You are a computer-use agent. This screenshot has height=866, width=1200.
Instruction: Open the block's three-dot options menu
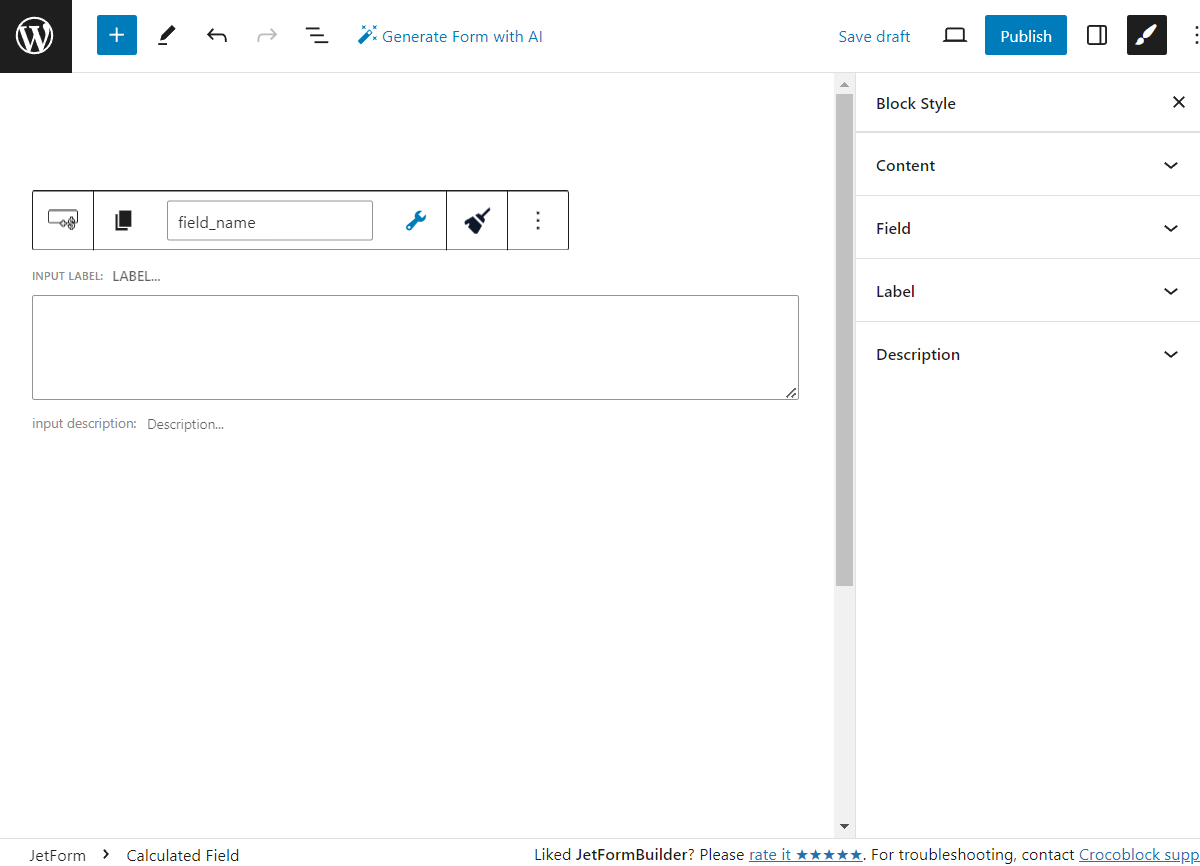pyautogui.click(x=538, y=220)
